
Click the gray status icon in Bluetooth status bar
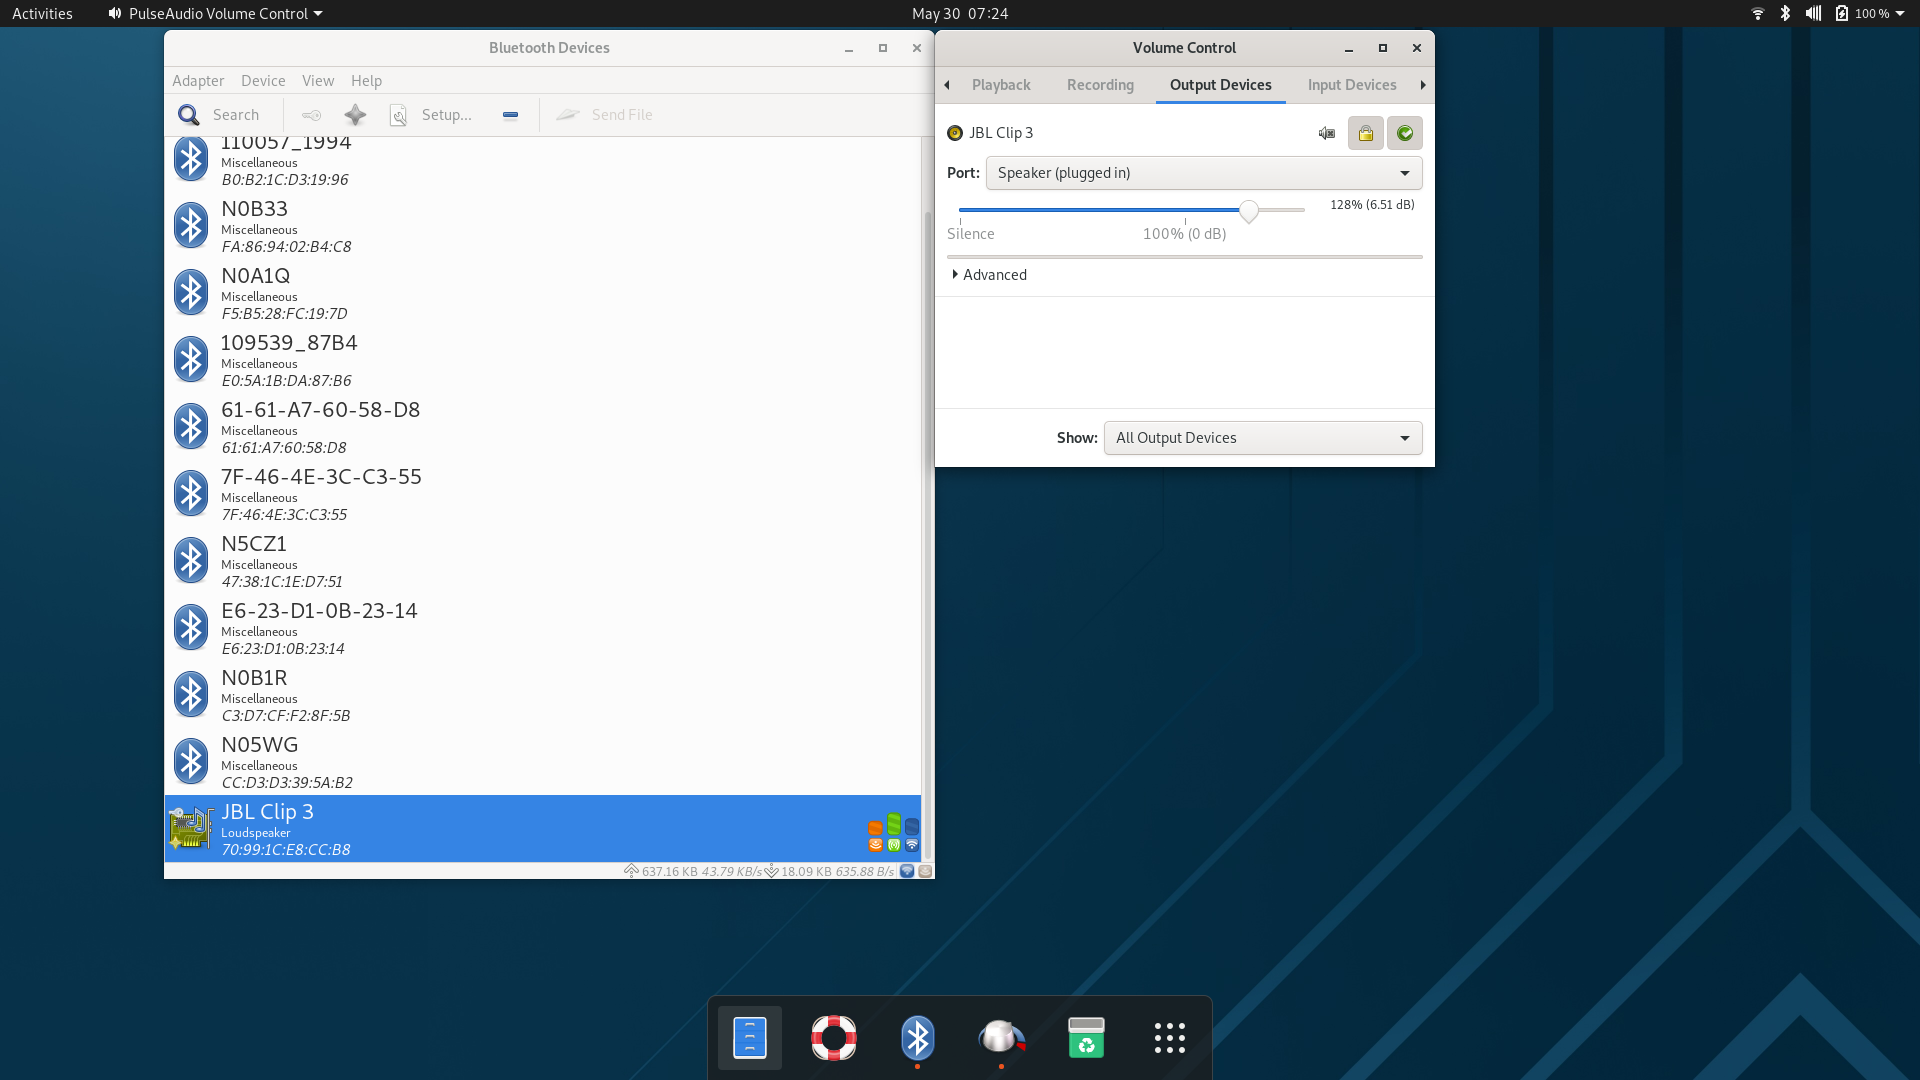pos(925,871)
